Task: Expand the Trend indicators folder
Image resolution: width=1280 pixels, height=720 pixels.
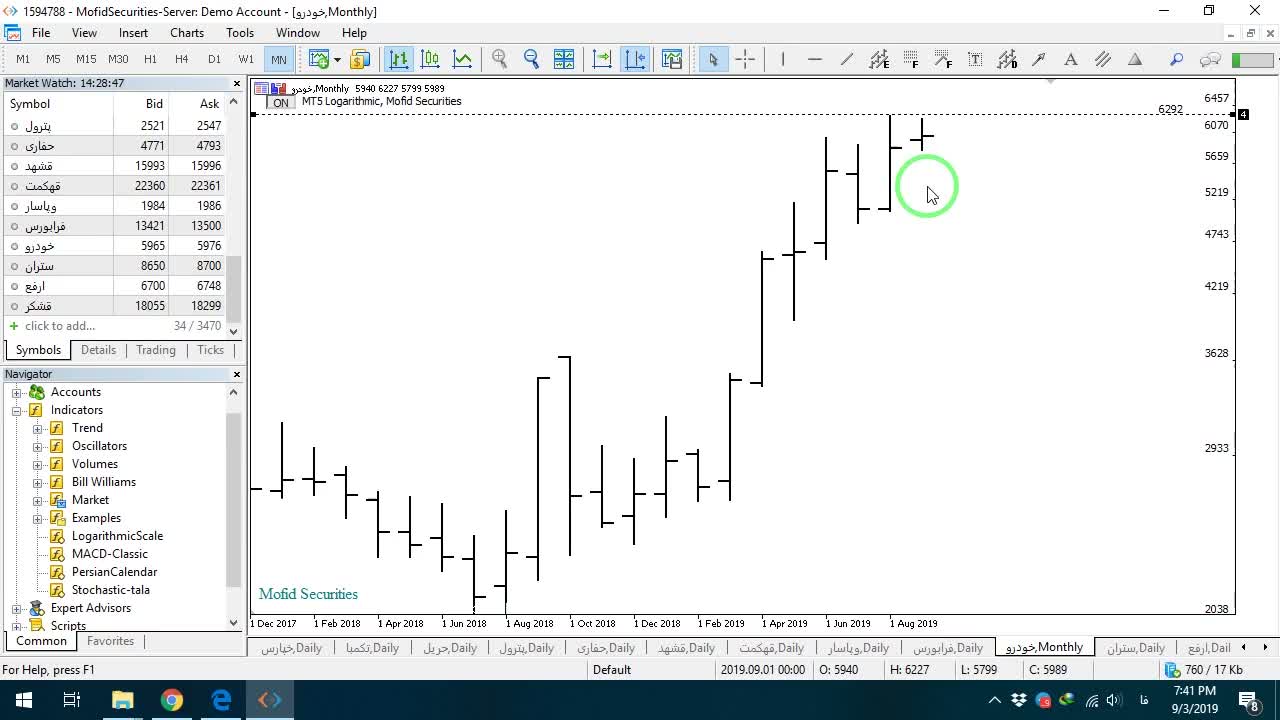Action: 38,428
